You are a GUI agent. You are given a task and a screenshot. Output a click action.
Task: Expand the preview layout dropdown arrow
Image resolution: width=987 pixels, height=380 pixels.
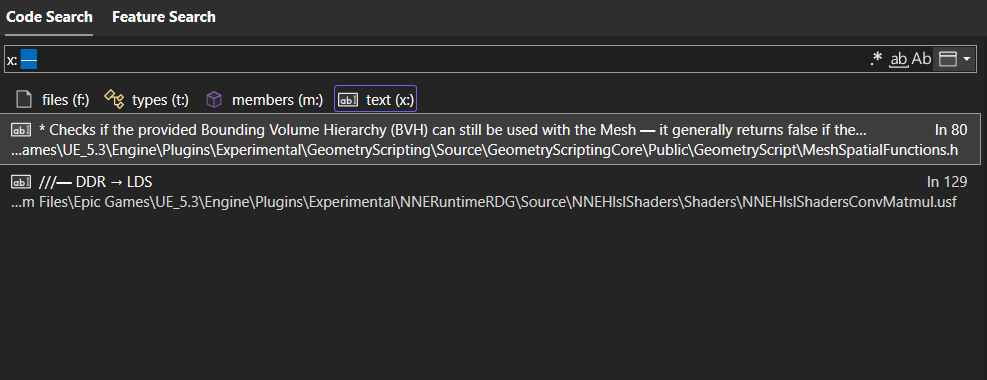(x=966, y=59)
